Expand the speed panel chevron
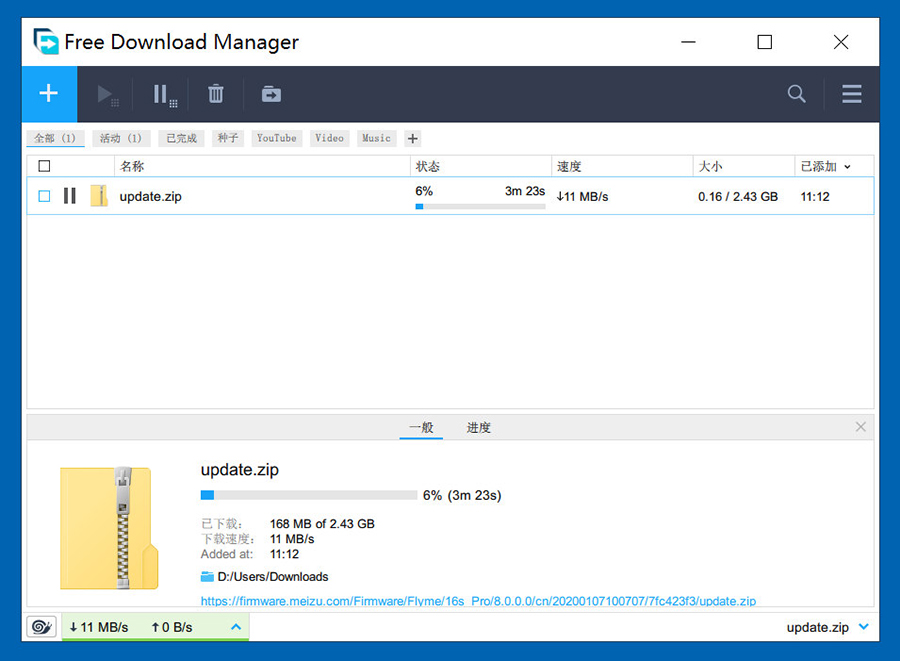 click(236, 627)
